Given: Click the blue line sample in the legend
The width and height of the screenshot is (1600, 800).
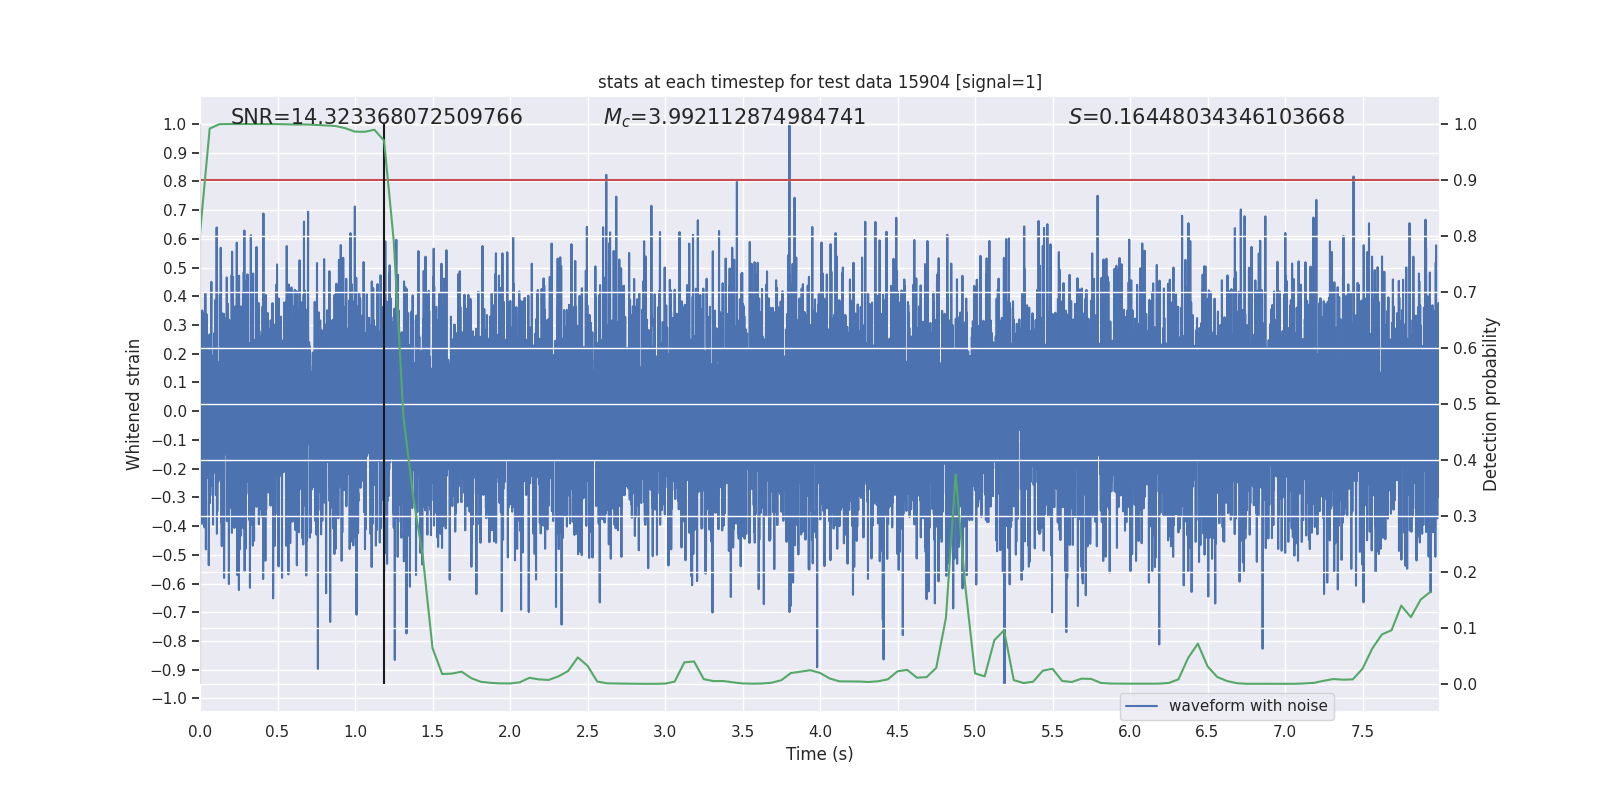Looking at the screenshot, I should tap(1141, 706).
